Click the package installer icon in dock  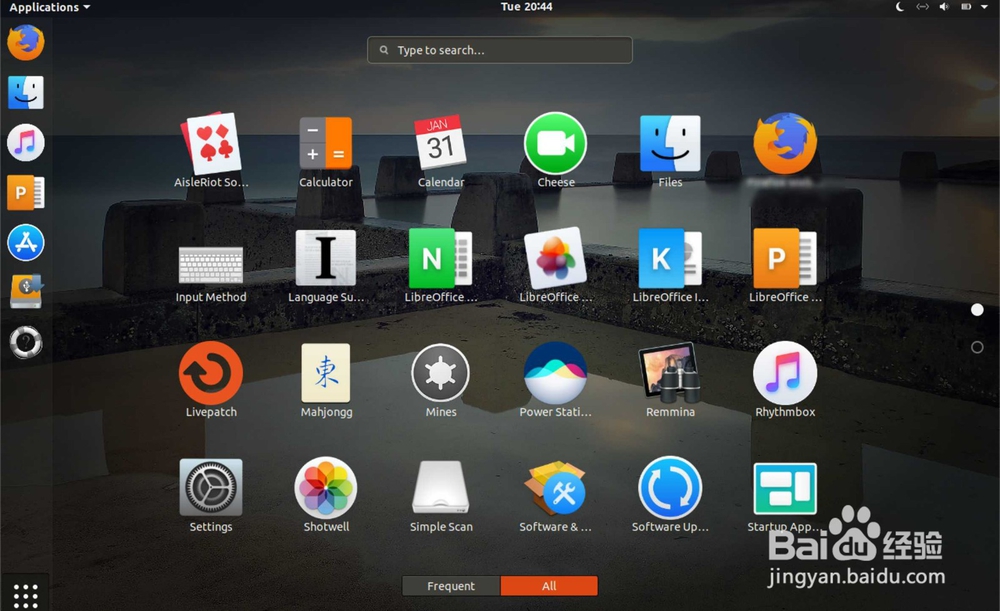(x=26, y=292)
